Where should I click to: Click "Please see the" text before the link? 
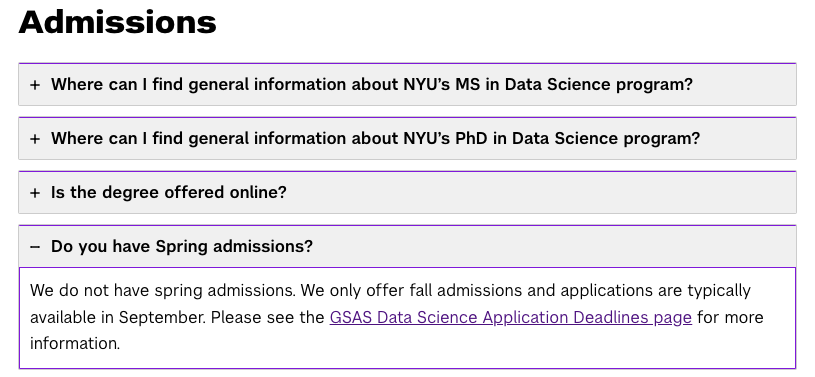(268, 317)
